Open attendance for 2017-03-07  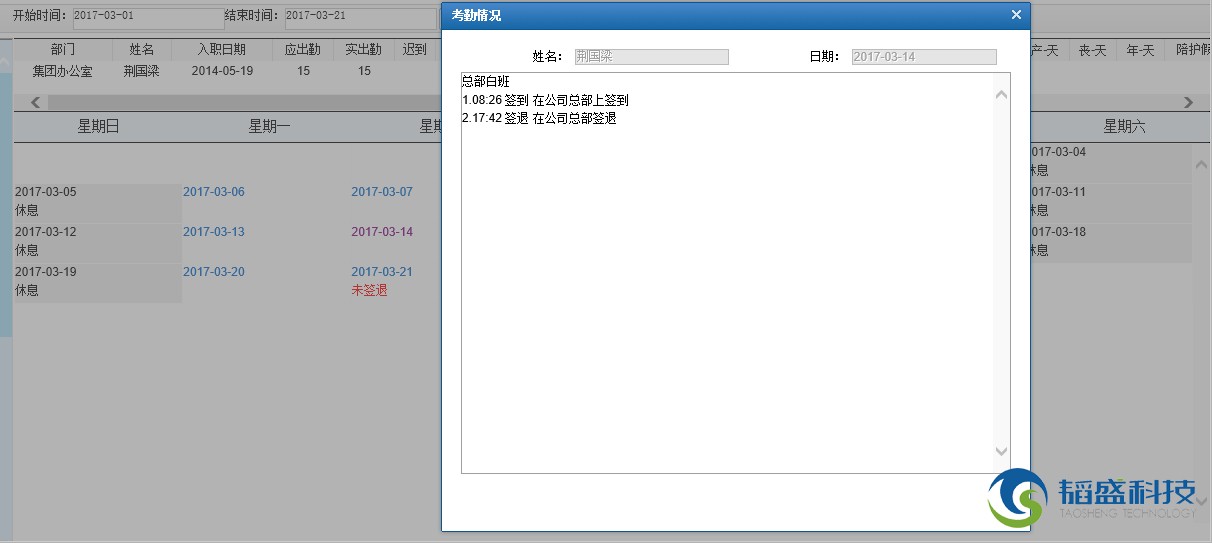[x=382, y=192]
